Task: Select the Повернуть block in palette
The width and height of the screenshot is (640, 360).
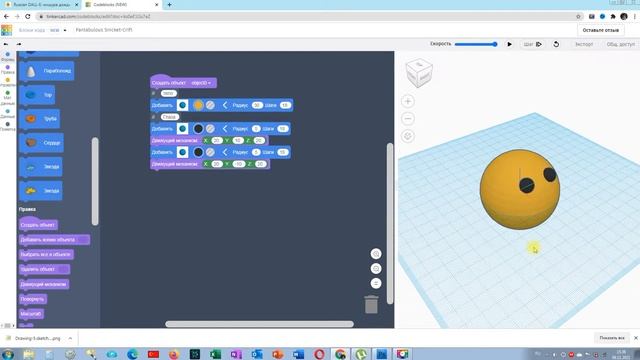Action: (33, 299)
